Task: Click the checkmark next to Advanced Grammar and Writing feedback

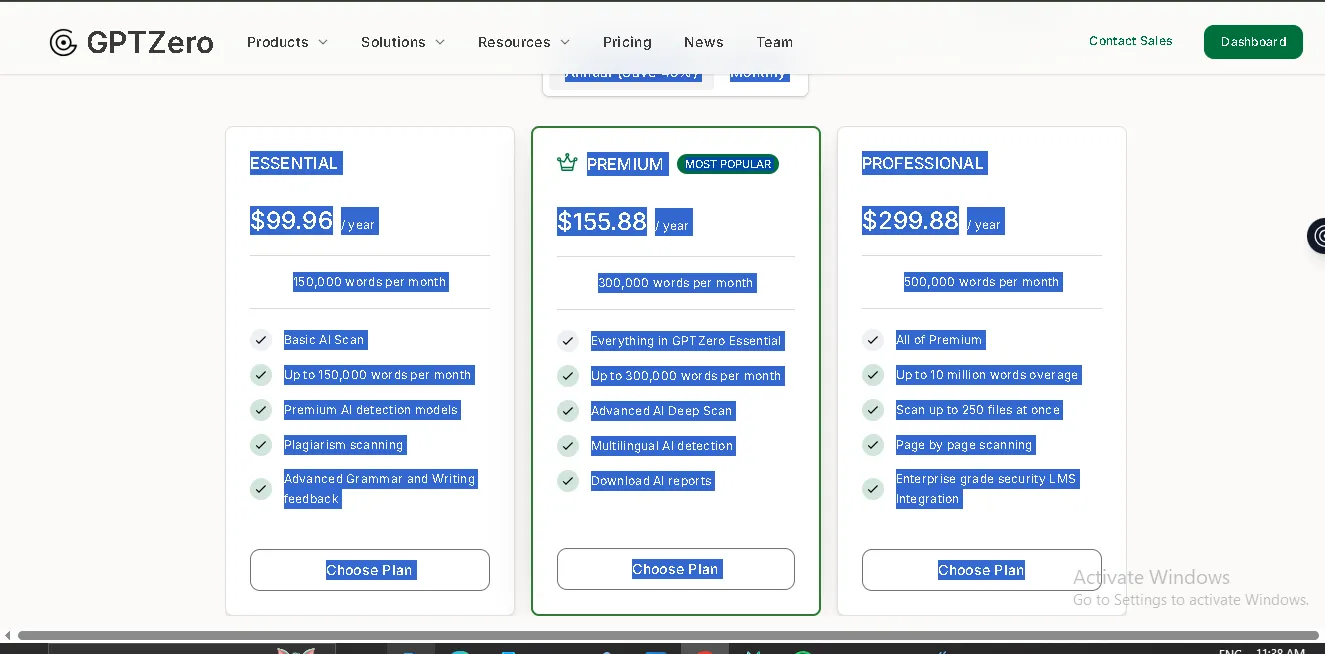Action: 261,489
